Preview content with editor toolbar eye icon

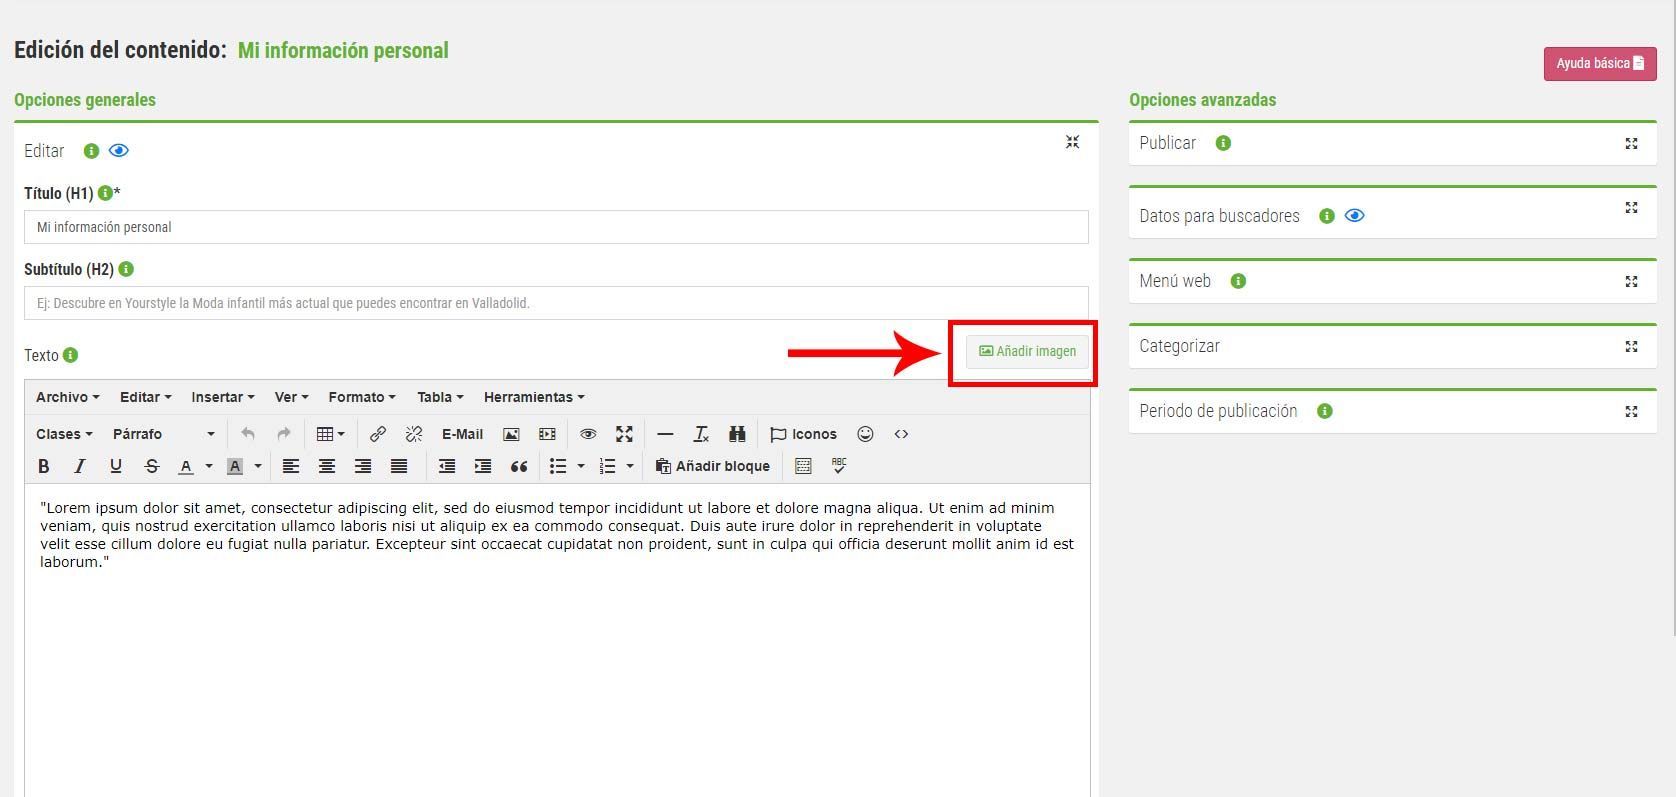[x=588, y=434]
